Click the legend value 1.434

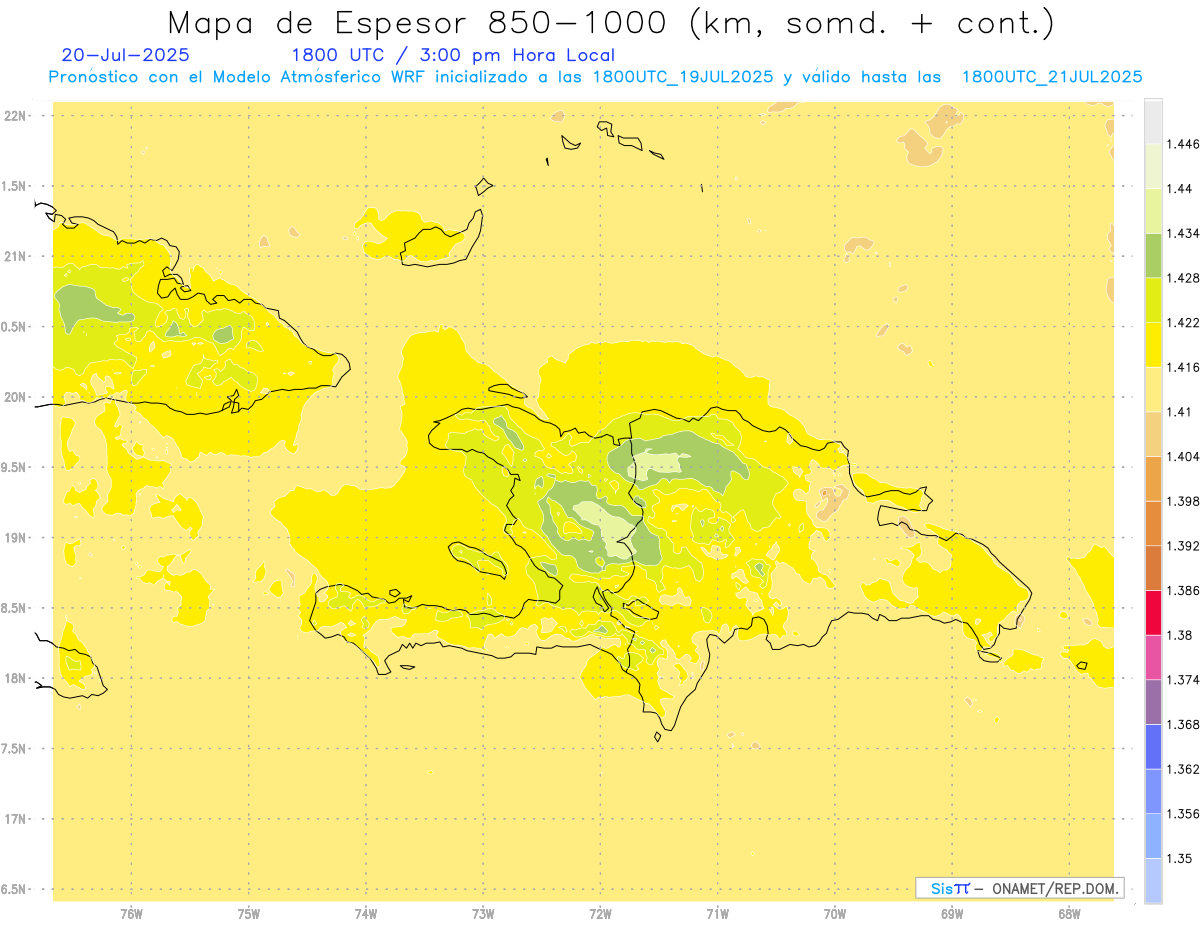tap(1183, 233)
